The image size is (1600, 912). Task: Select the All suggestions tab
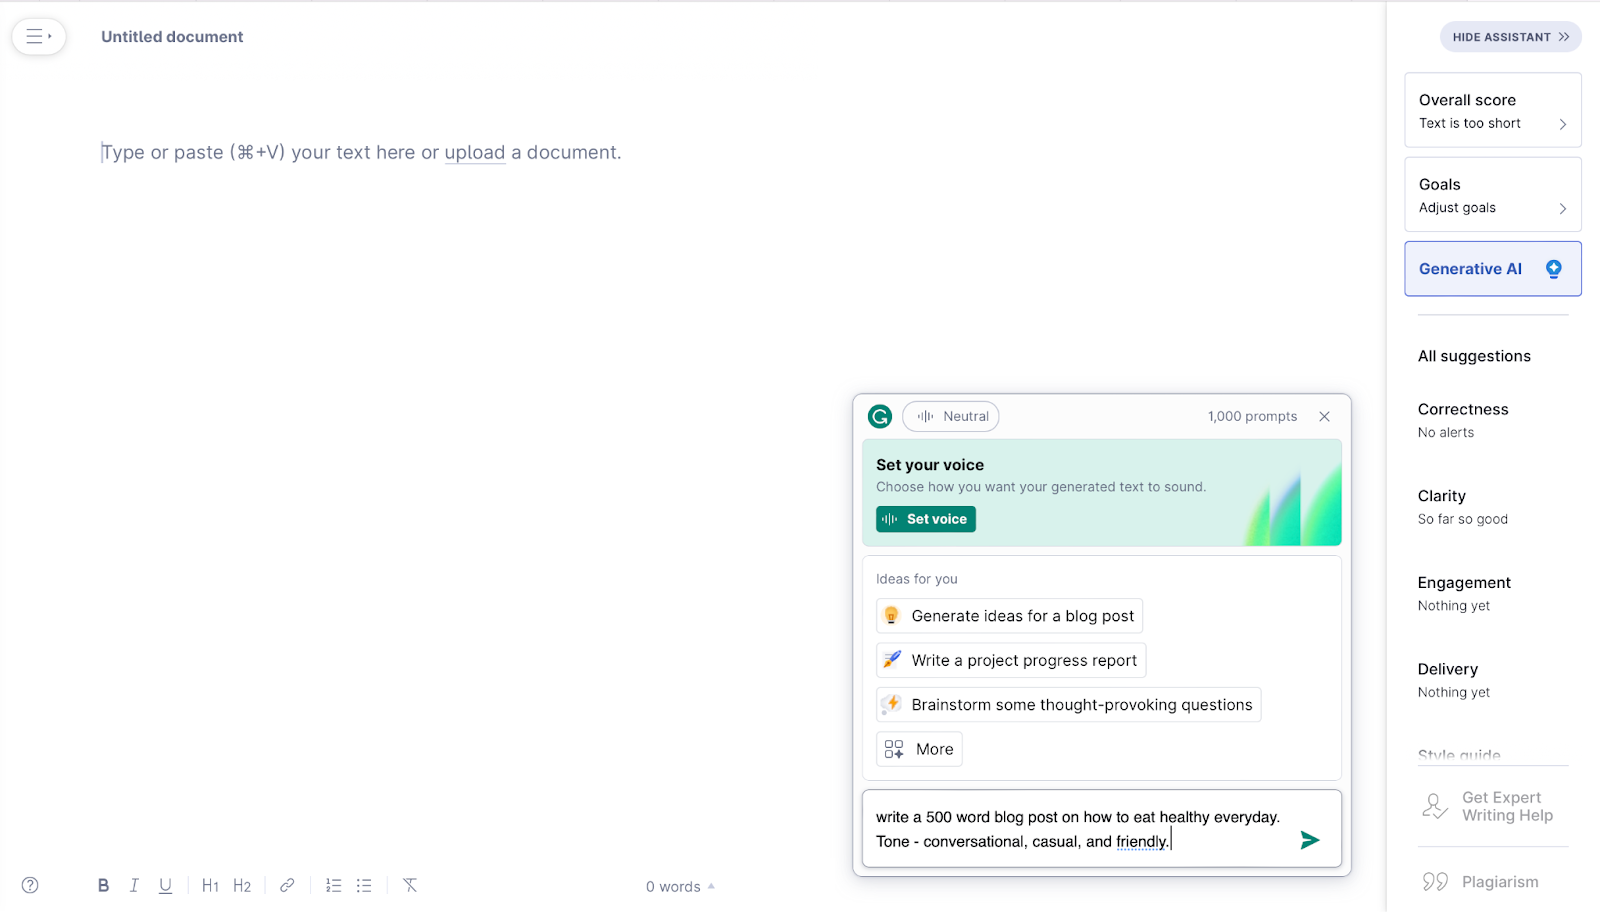[x=1474, y=356]
